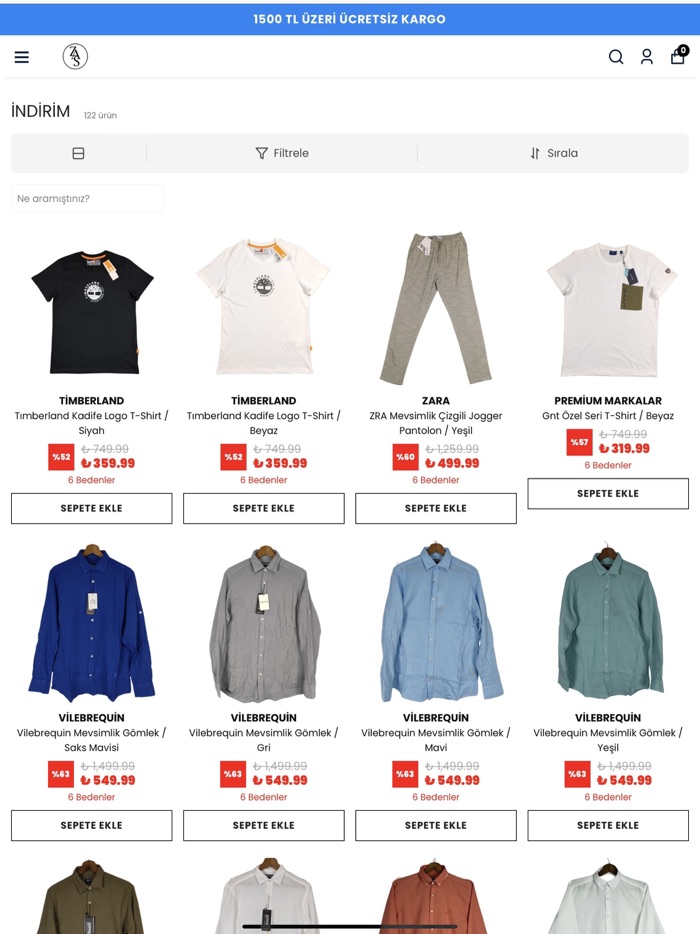This screenshot has width=700, height=934.
Task: Add ZARA jogger pants to cart
Action: (436, 508)
